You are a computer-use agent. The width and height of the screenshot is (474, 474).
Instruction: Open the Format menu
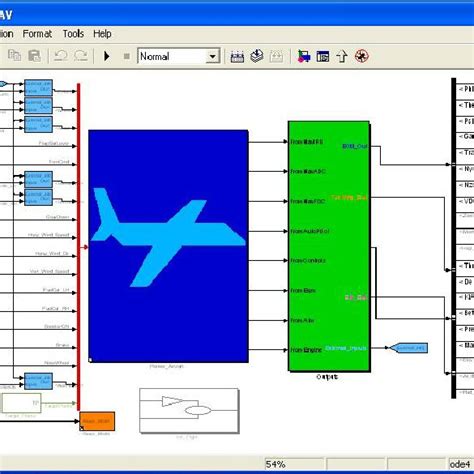tap(37, 34)
